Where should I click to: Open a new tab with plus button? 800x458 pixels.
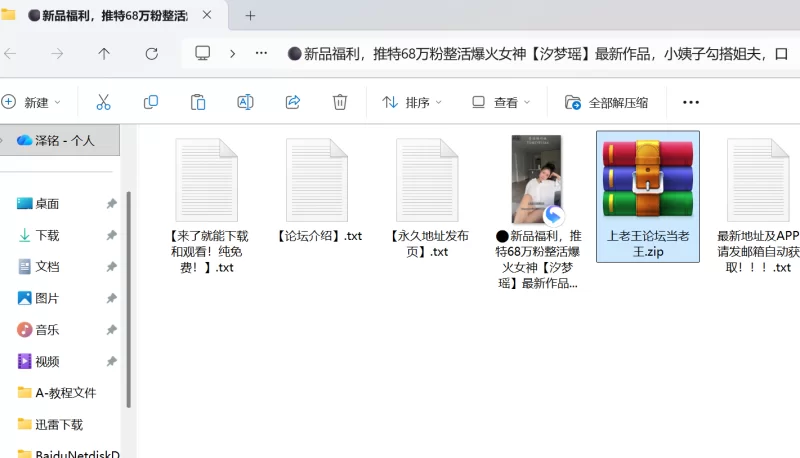coord(251,15)
